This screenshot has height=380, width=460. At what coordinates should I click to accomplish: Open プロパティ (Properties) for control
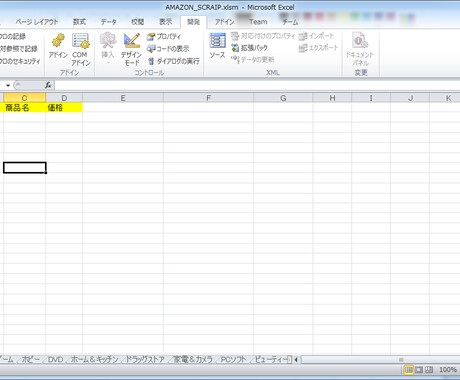point(164,36)
